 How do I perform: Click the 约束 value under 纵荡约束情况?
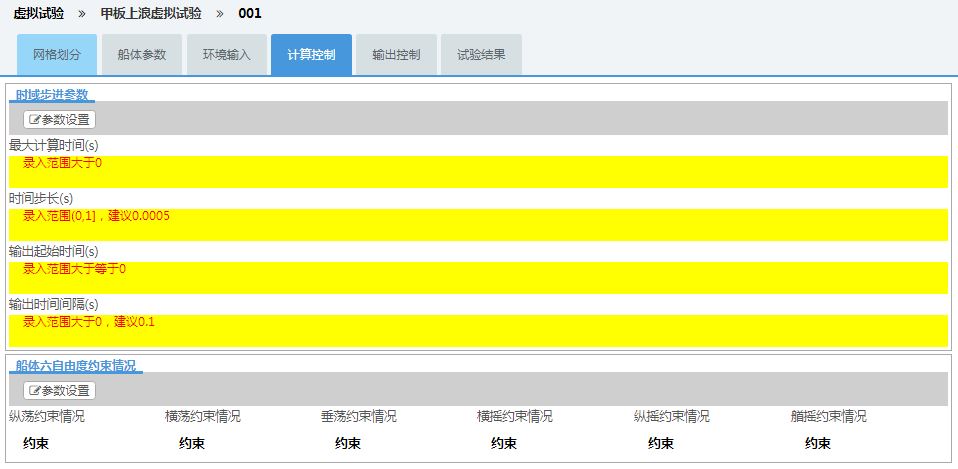click(36, 443)
